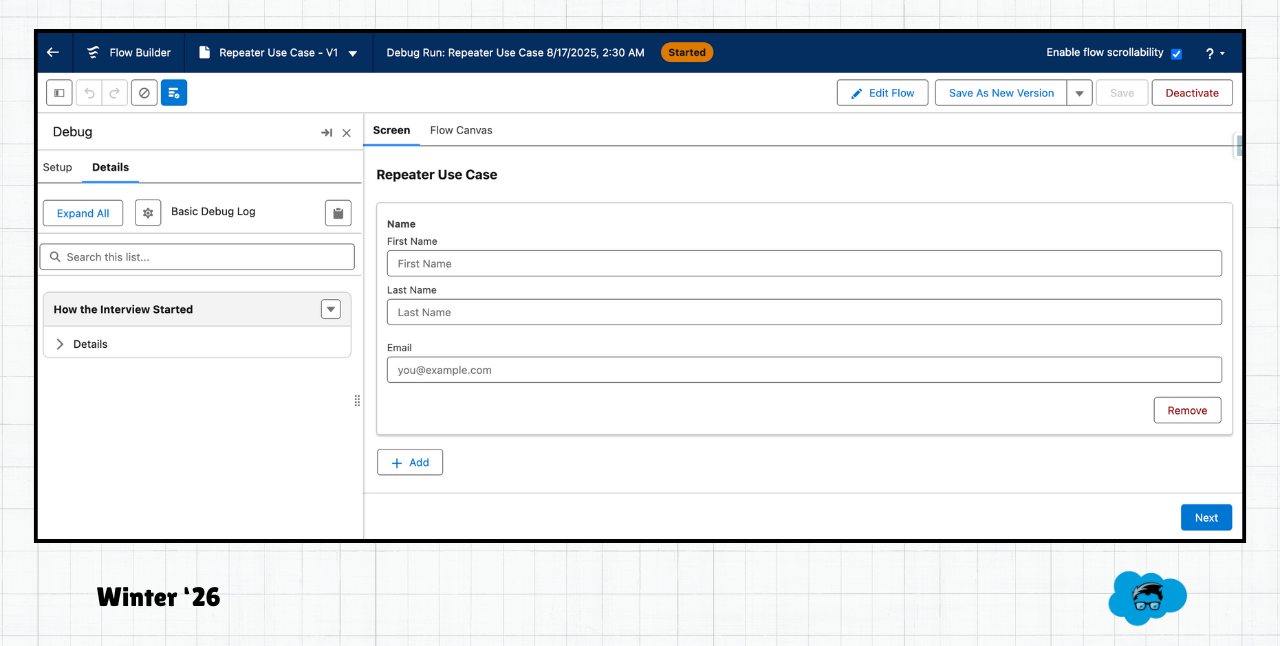The width and height of the screenshot is (1280, 646).
Task: Toggle the left panel sidebar icon
Action: click(x=59, y=93)
